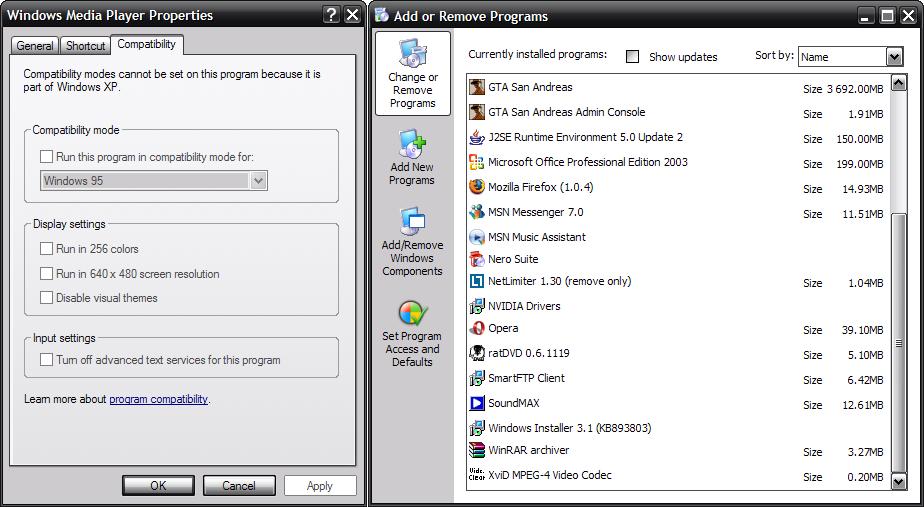
Task: Click the SoundMAX icon
Action: pyautogui.click(x=477, y=403)
